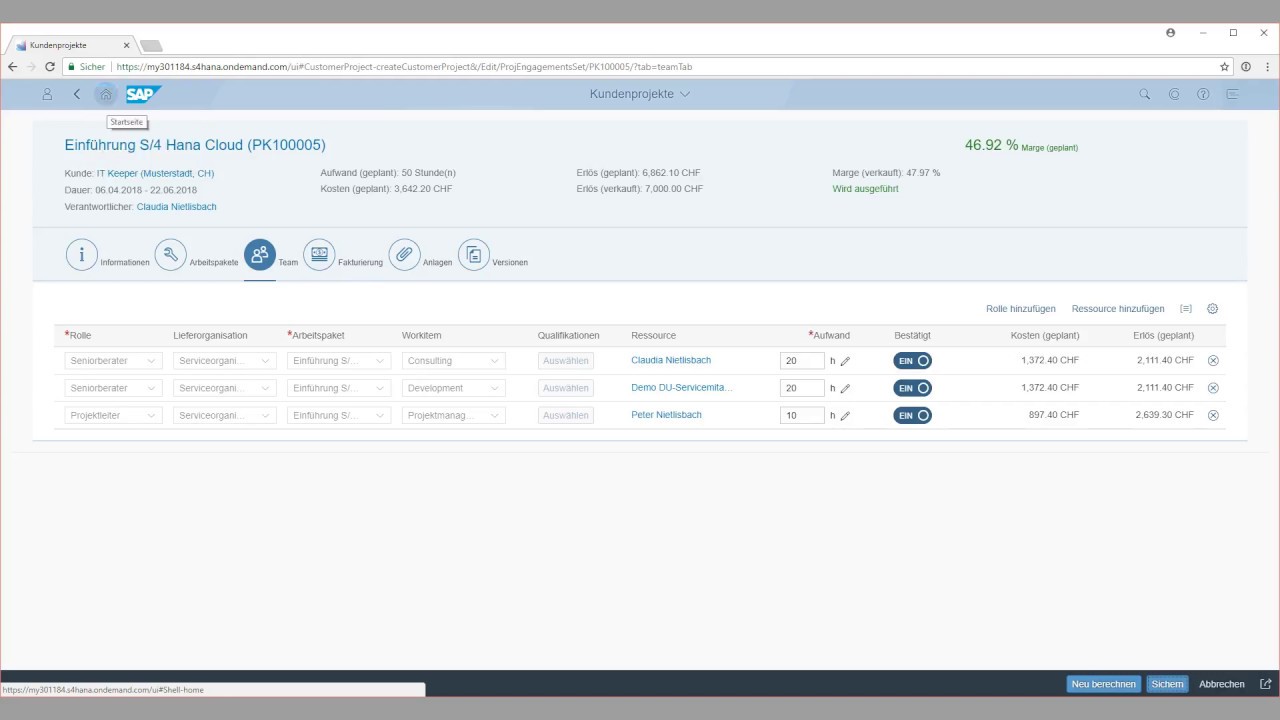Open the copilot circle icon in shell bar
Image resolution: width=1280 pixels, height=720 pixels.
1174,94
